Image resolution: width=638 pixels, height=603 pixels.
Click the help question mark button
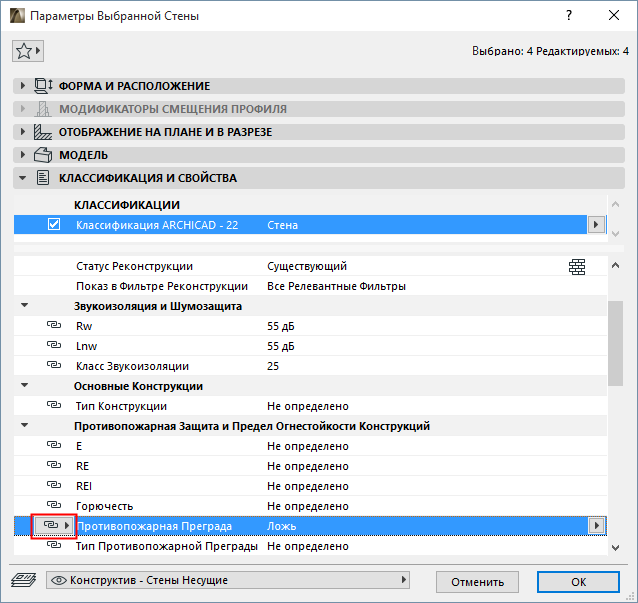coord(569,15)
